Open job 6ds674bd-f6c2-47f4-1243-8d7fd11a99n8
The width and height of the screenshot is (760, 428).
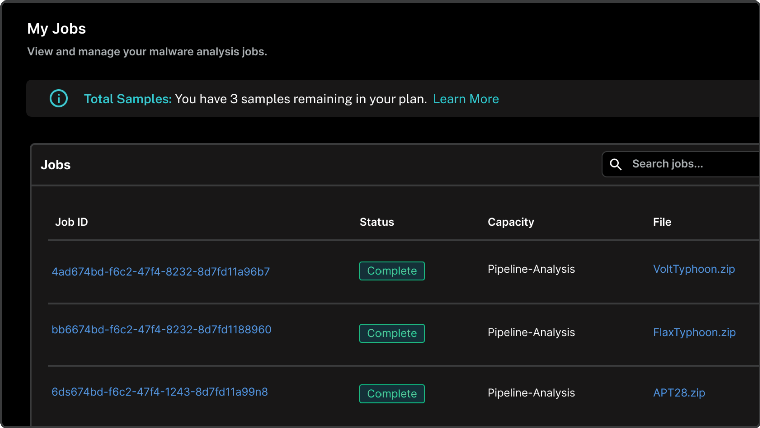(159, 392)
